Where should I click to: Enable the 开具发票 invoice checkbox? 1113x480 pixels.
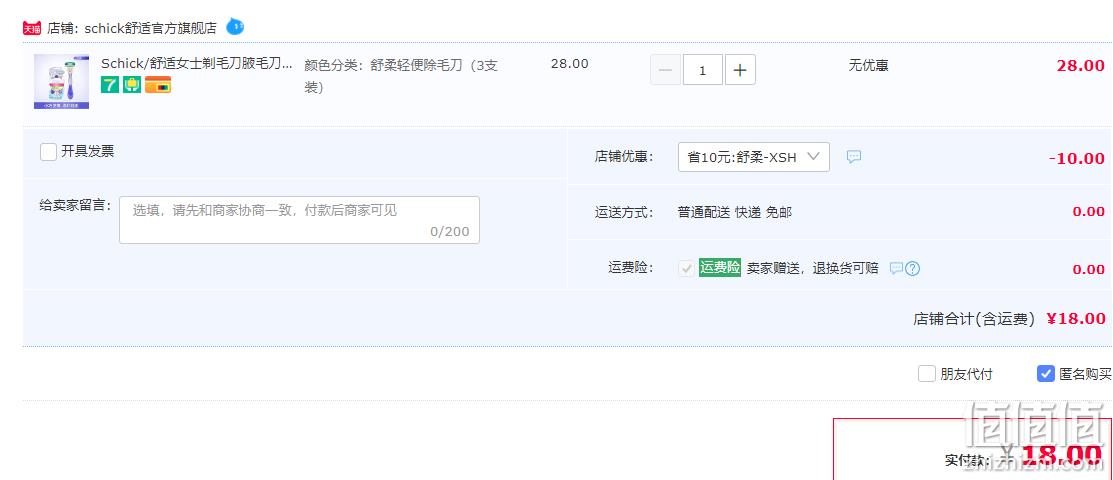(48, 152)
